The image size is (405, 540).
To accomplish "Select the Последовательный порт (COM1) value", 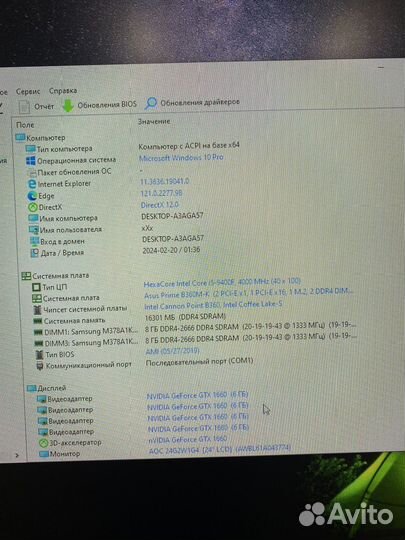I will [x=199, y=362].
